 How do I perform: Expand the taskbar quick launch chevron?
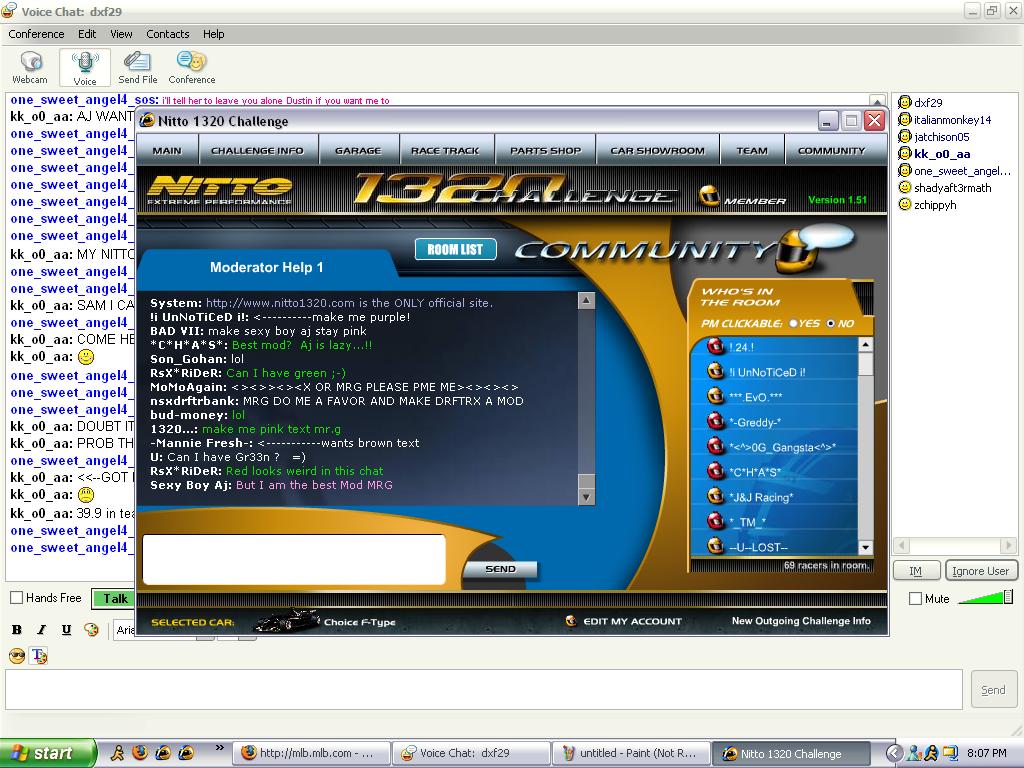click(219, 748)
